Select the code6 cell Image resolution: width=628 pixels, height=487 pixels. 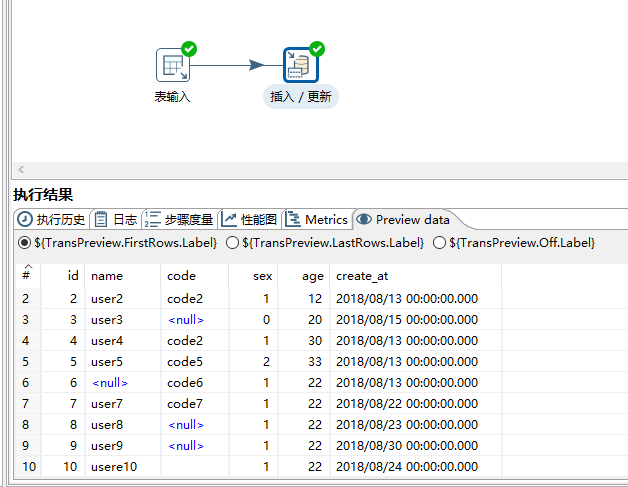tap(195, 382)
